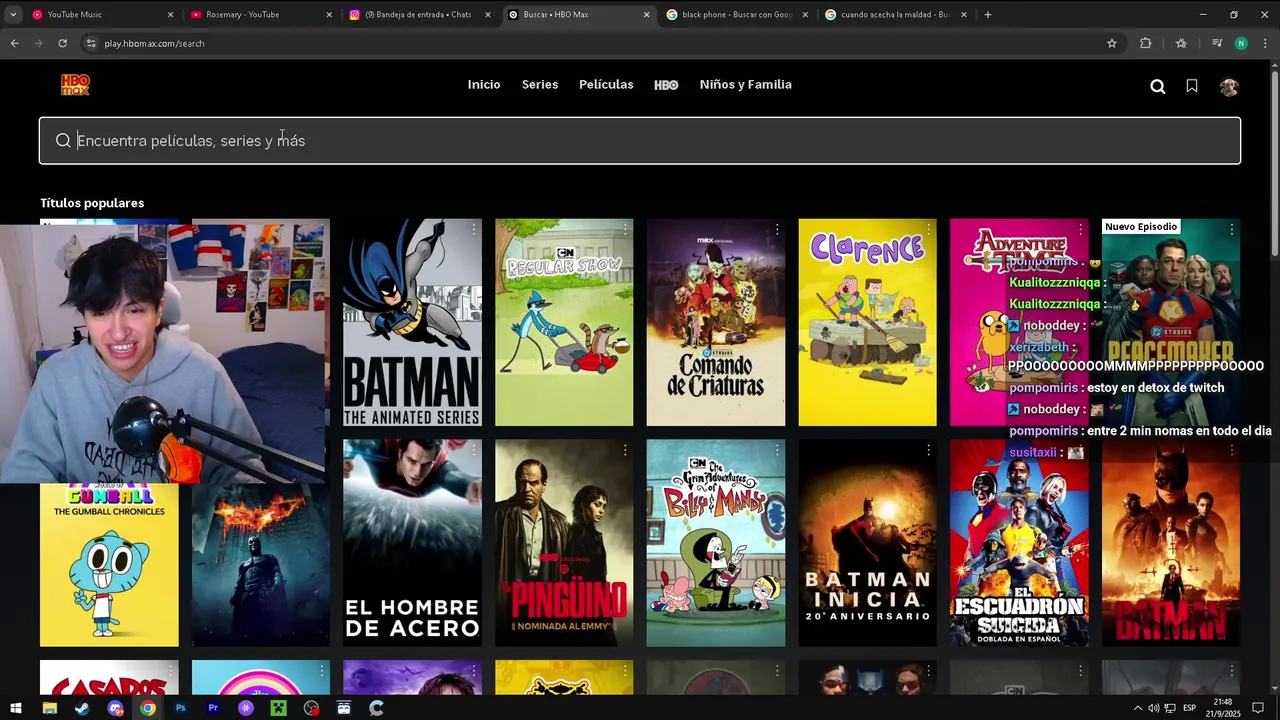Open Chrome media control music-list icon
The image size is (1280, 720).
1217,43
